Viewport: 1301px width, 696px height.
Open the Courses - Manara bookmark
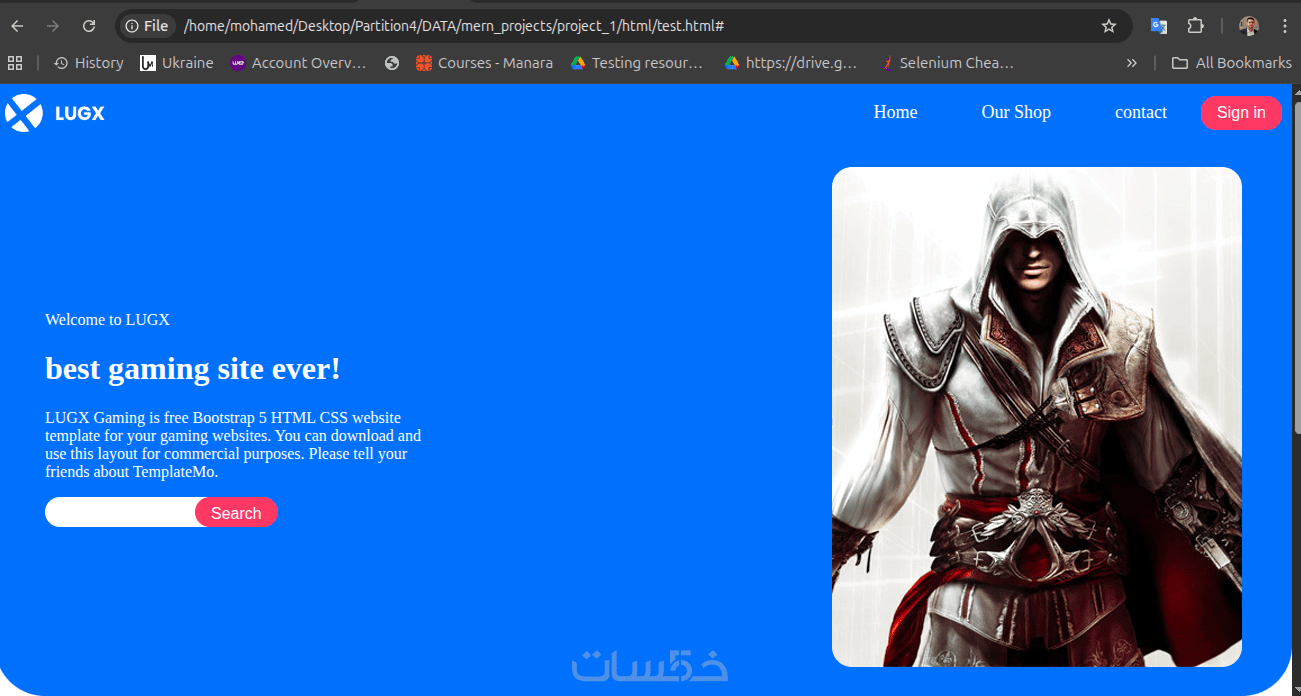[x=484, y=63]
